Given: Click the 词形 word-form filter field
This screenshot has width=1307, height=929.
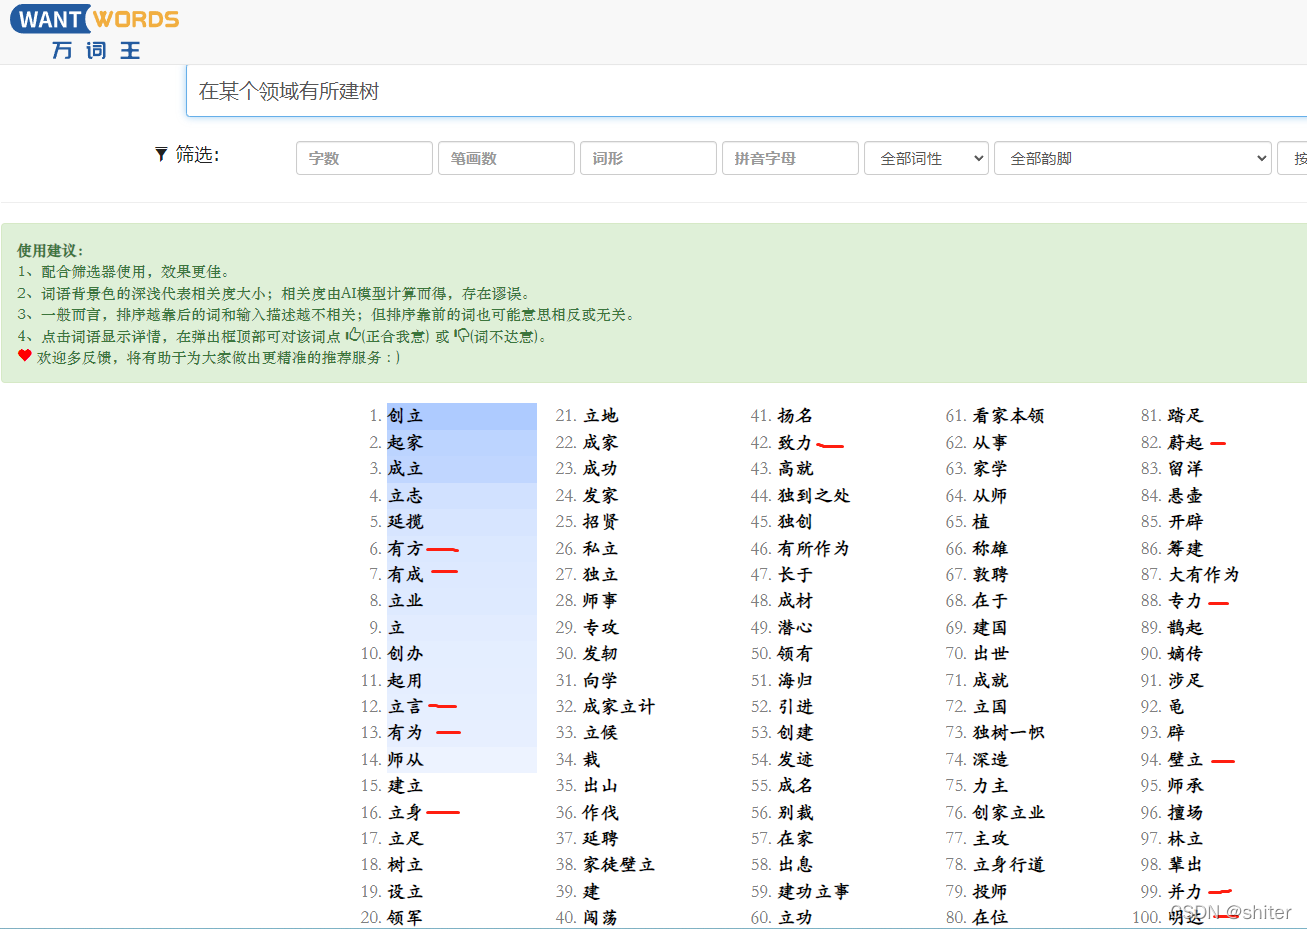Looking at the screenshot, I should click(x=648, y=158).
